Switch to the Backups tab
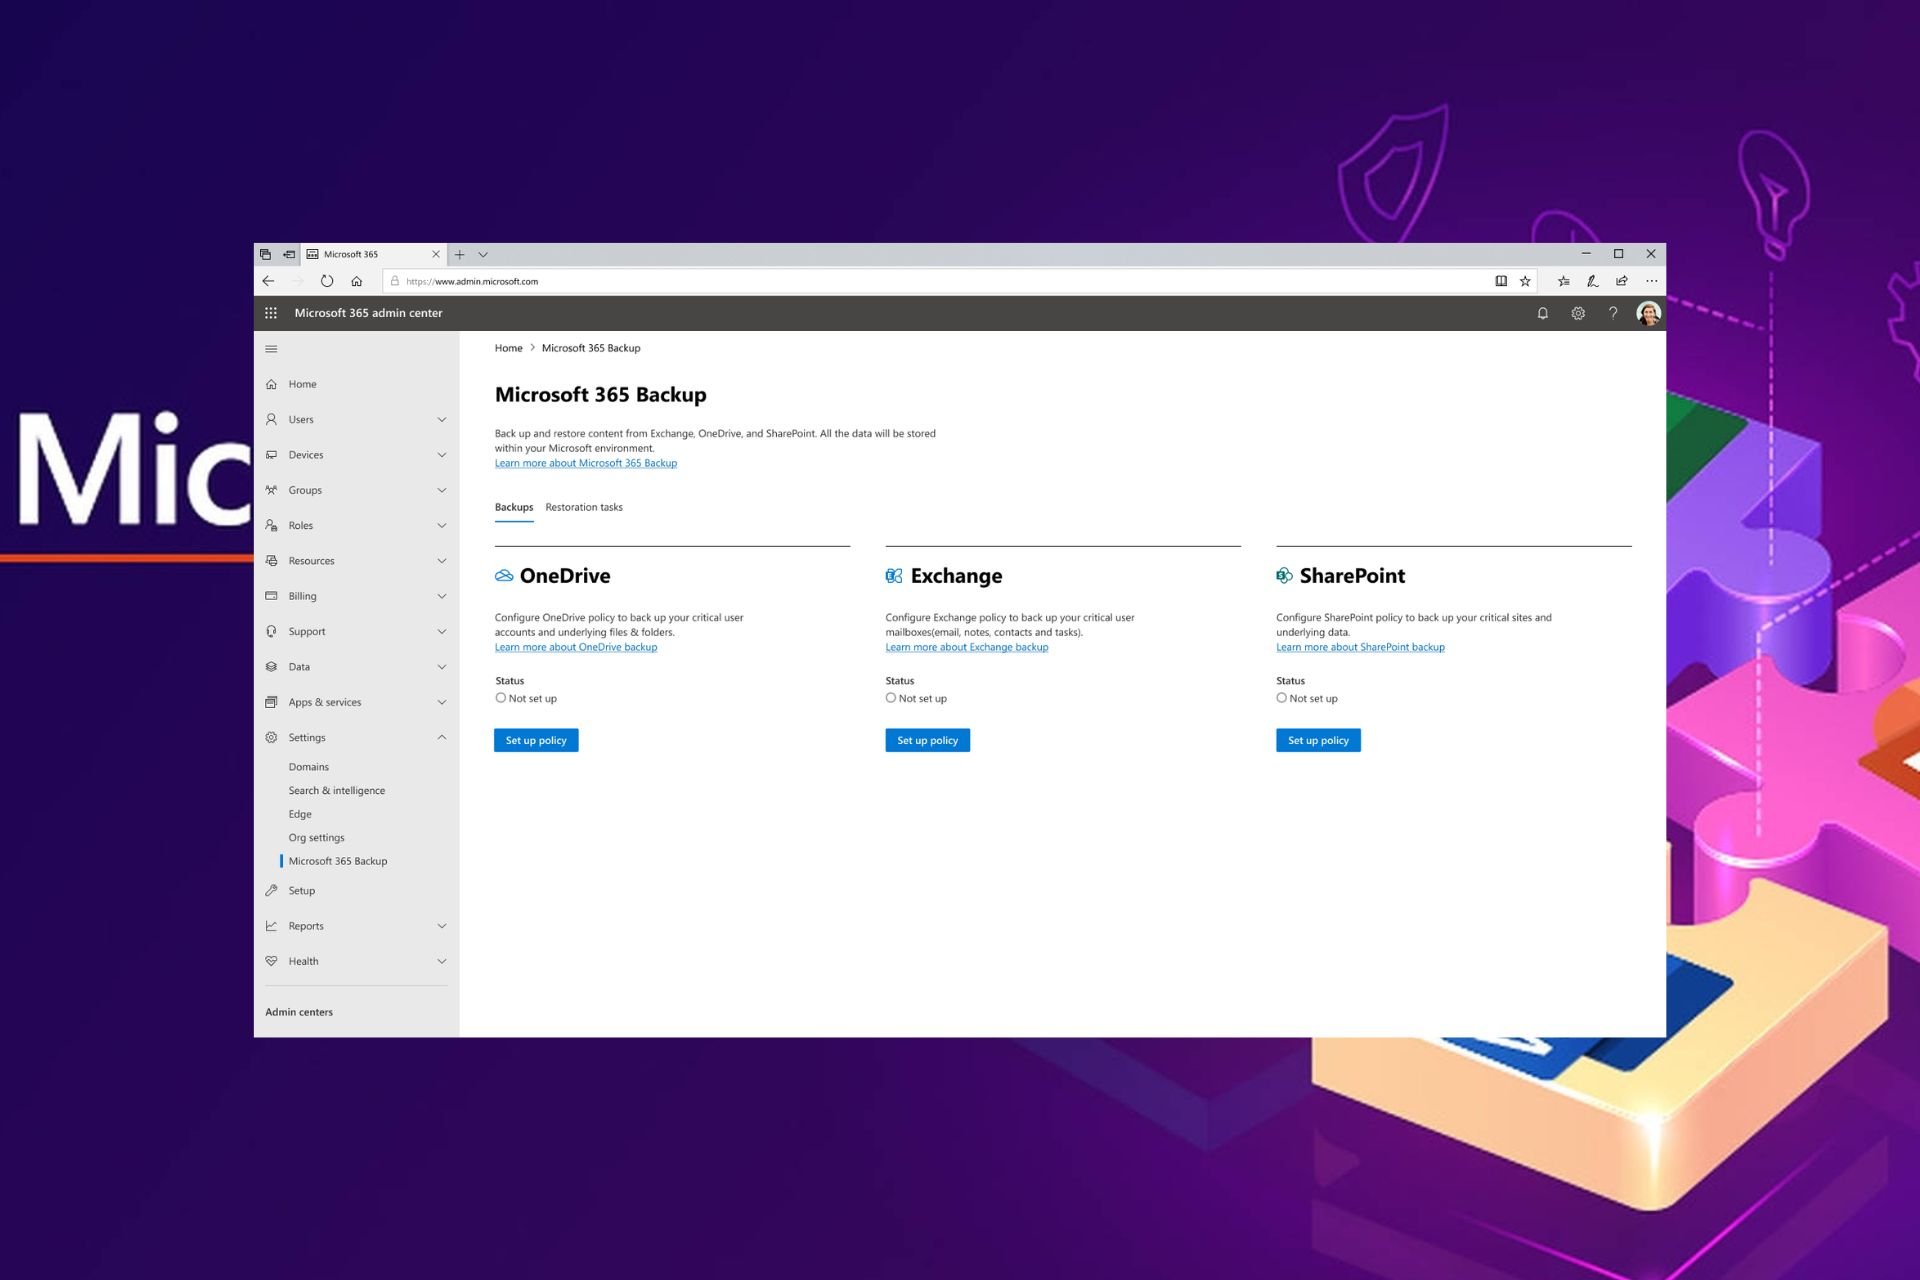The image size is (1920, 1280). click(514, 508)
